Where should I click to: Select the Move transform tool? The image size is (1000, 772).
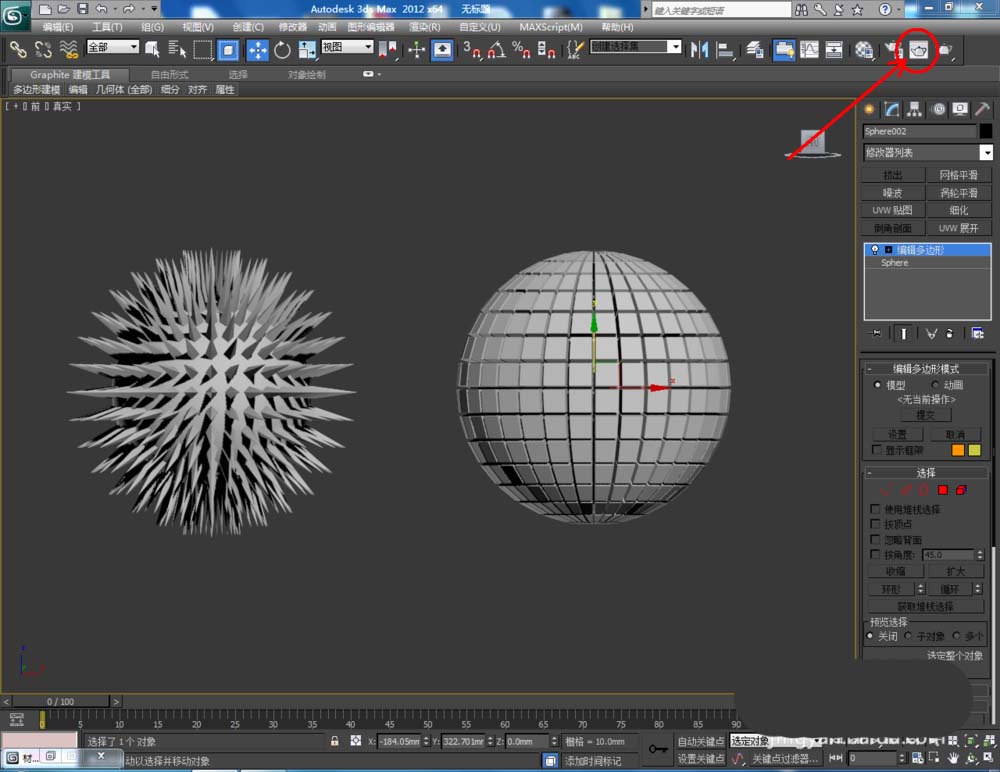pos(257,49)
